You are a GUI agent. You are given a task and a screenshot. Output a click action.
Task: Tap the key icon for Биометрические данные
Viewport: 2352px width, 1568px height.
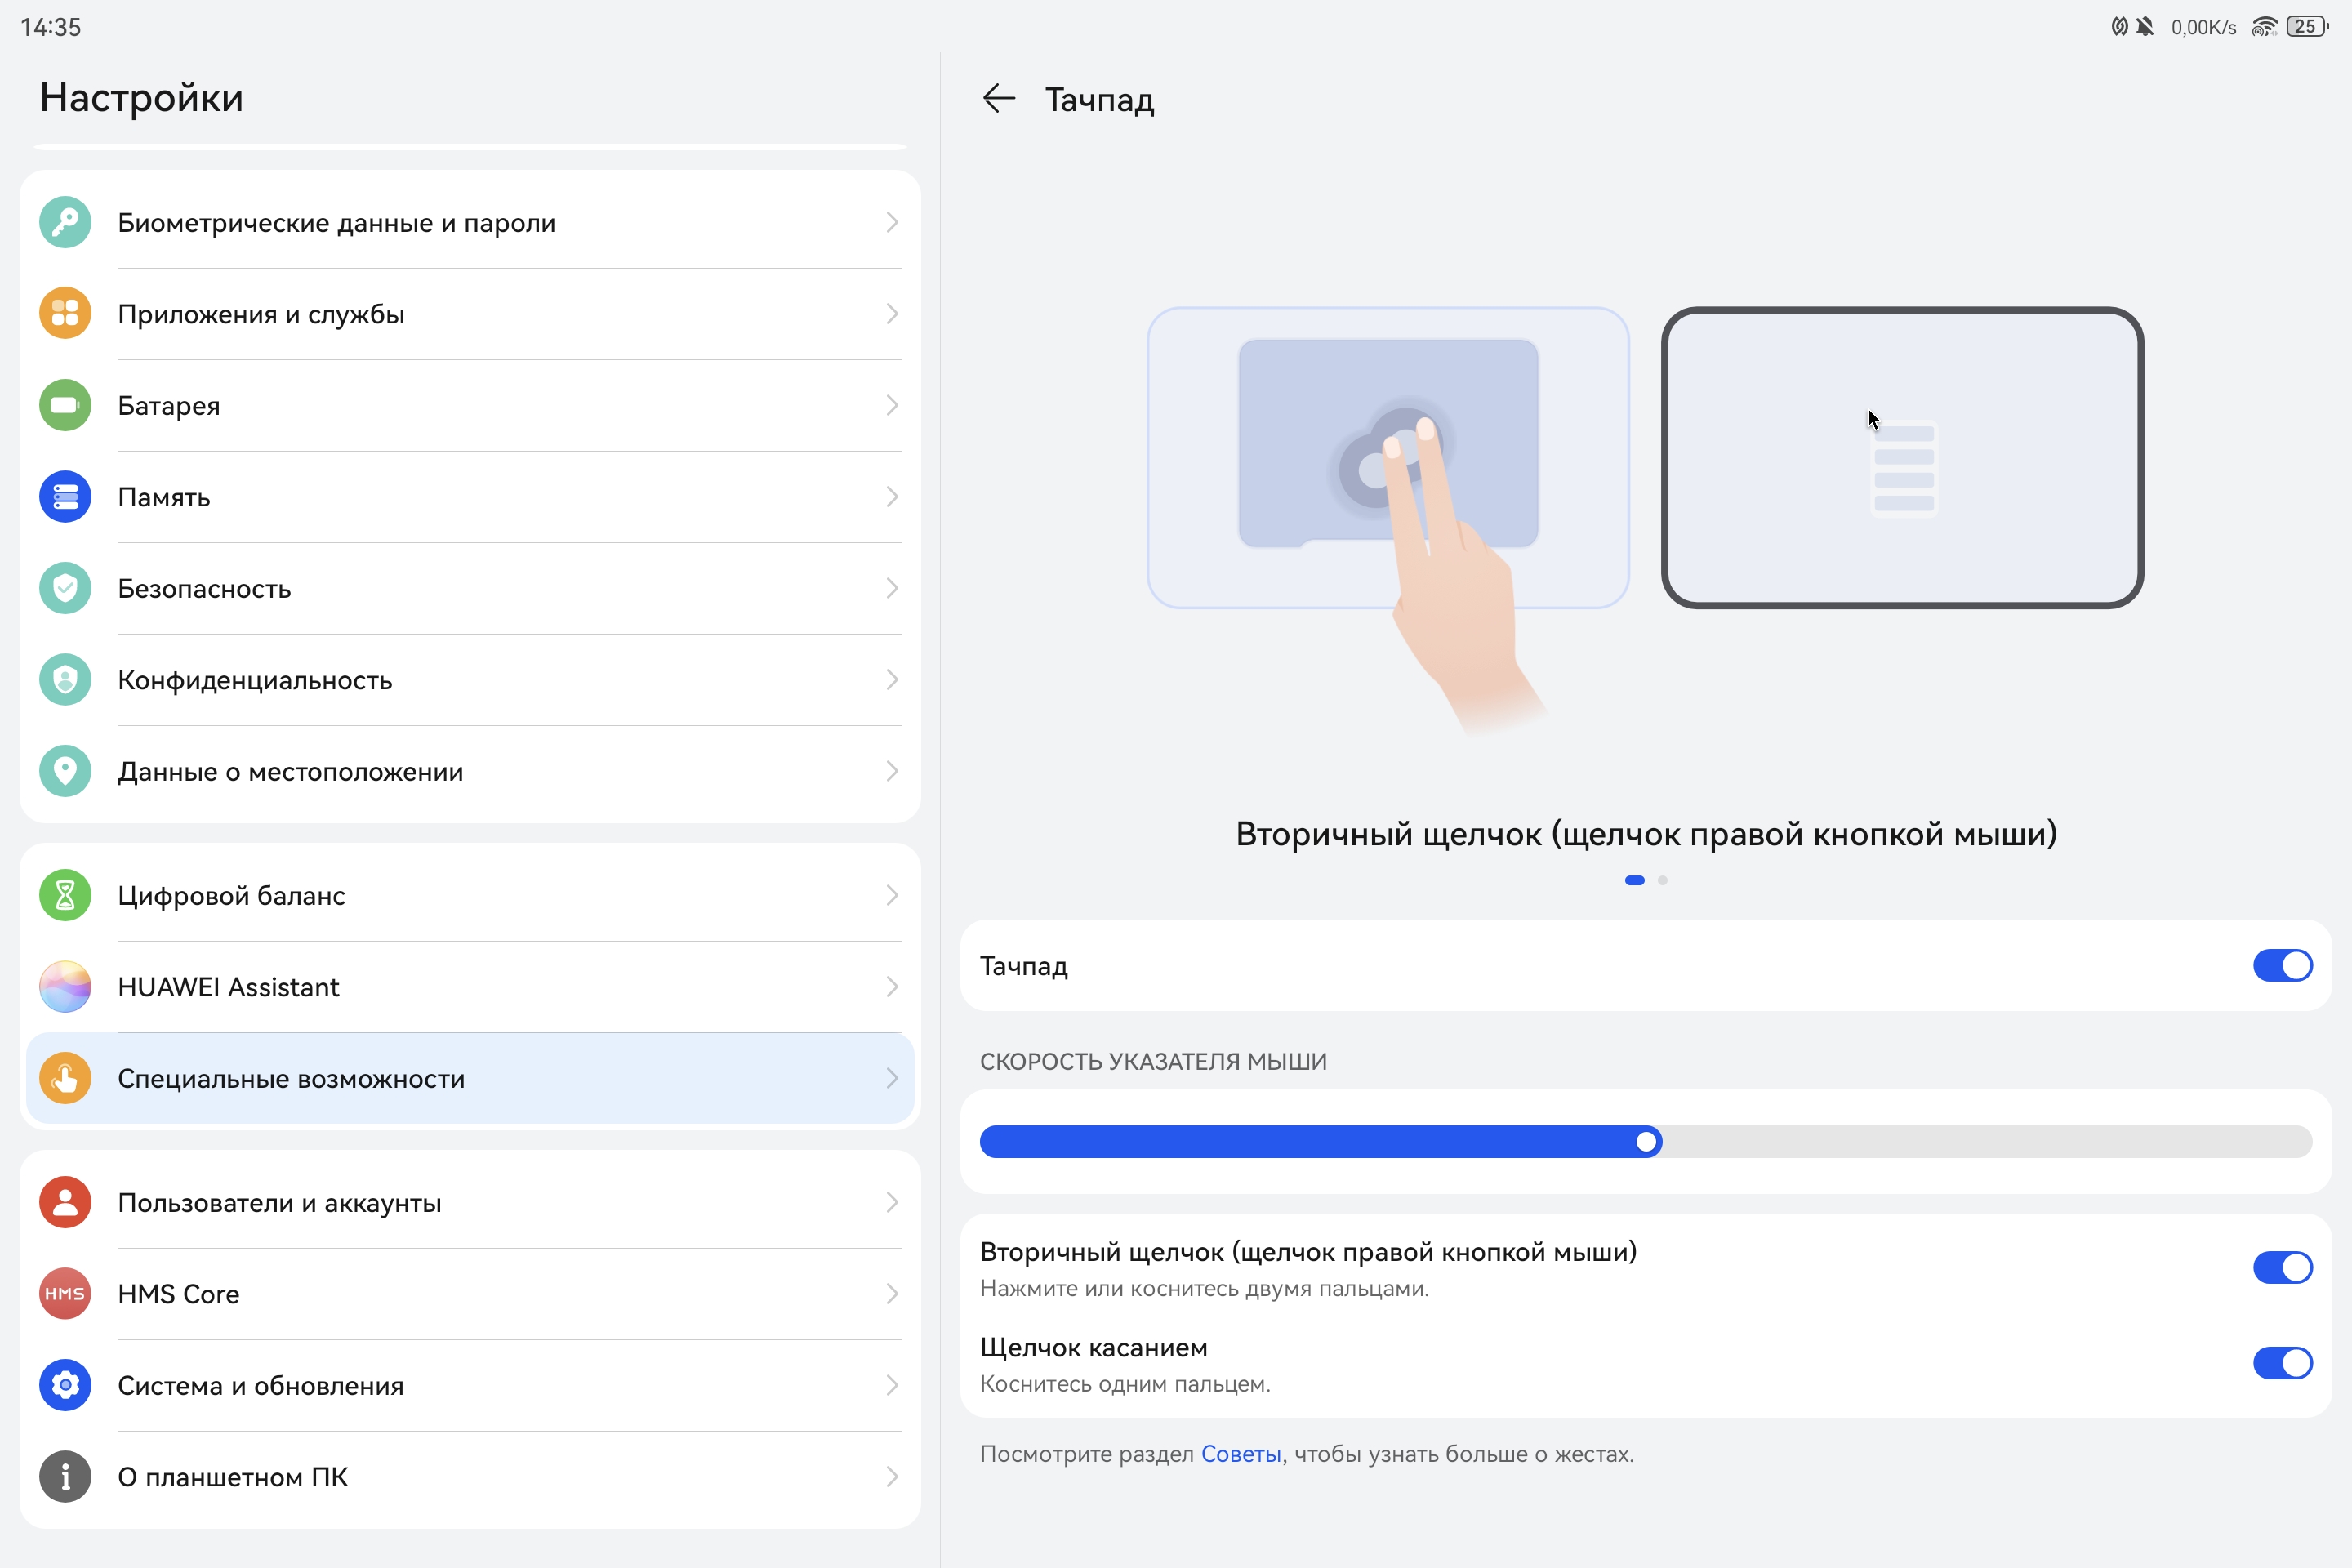(x=65, y=222)
